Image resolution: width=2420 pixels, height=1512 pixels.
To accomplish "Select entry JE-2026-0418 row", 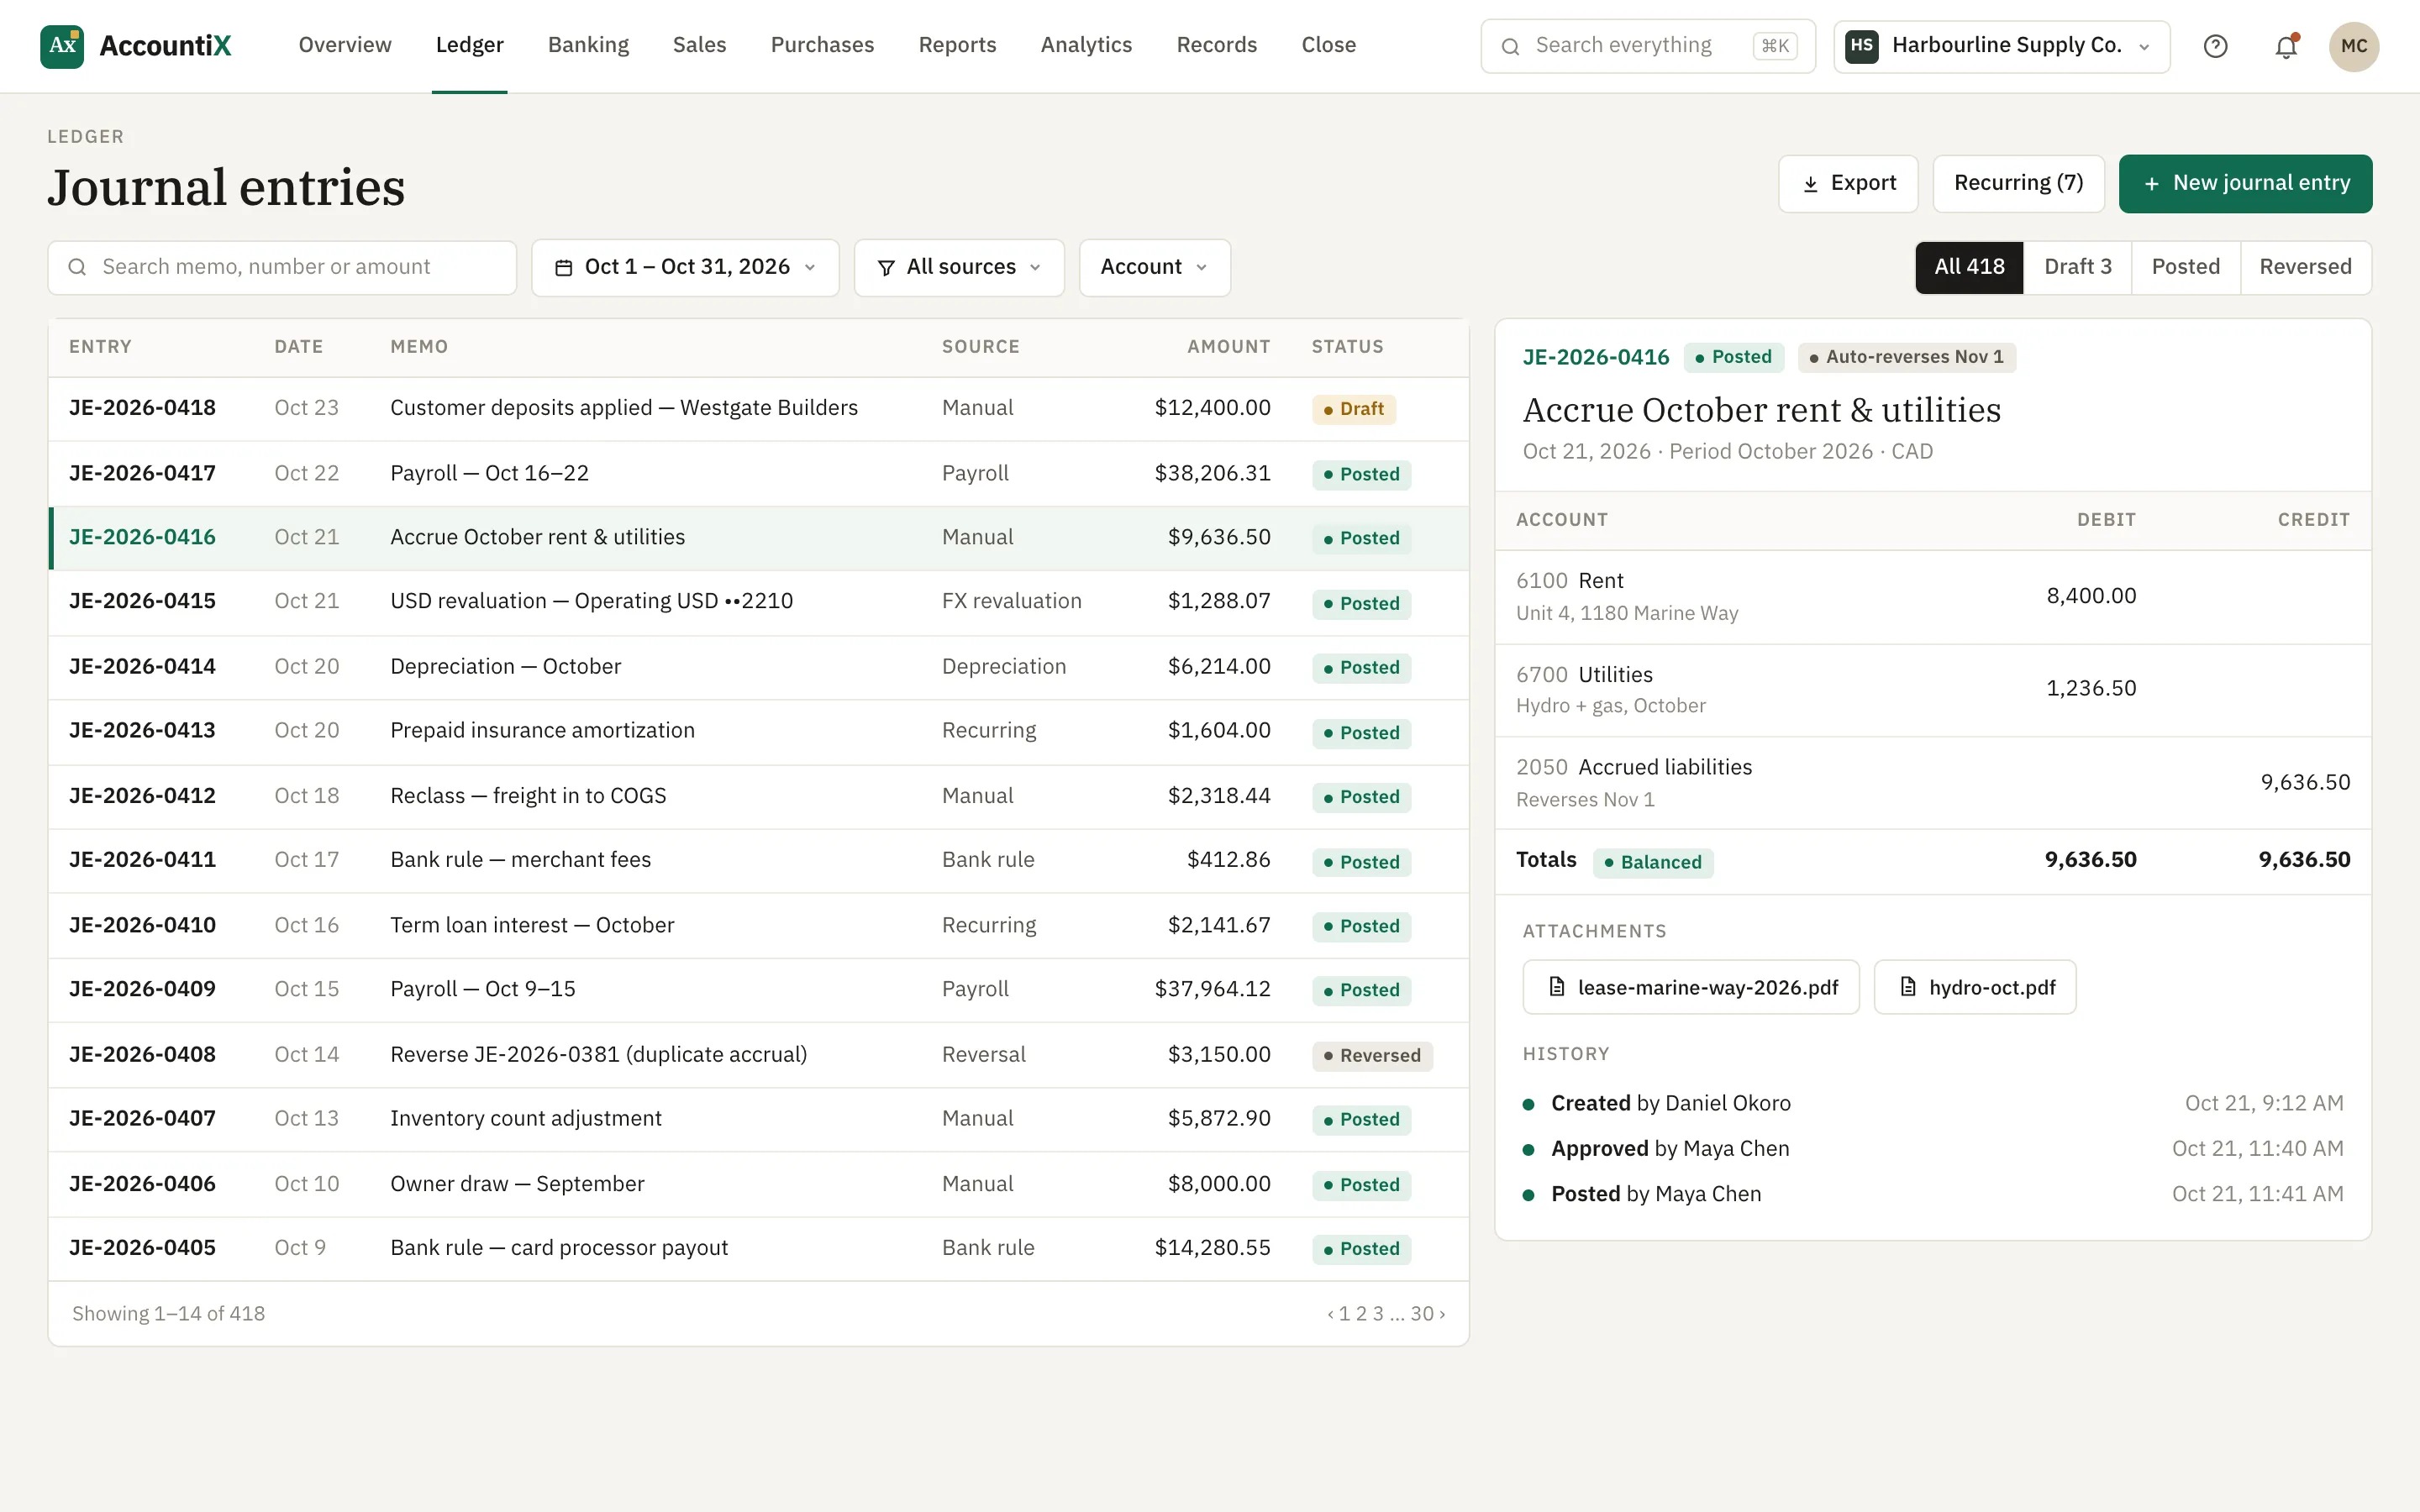I will [758, 408].
